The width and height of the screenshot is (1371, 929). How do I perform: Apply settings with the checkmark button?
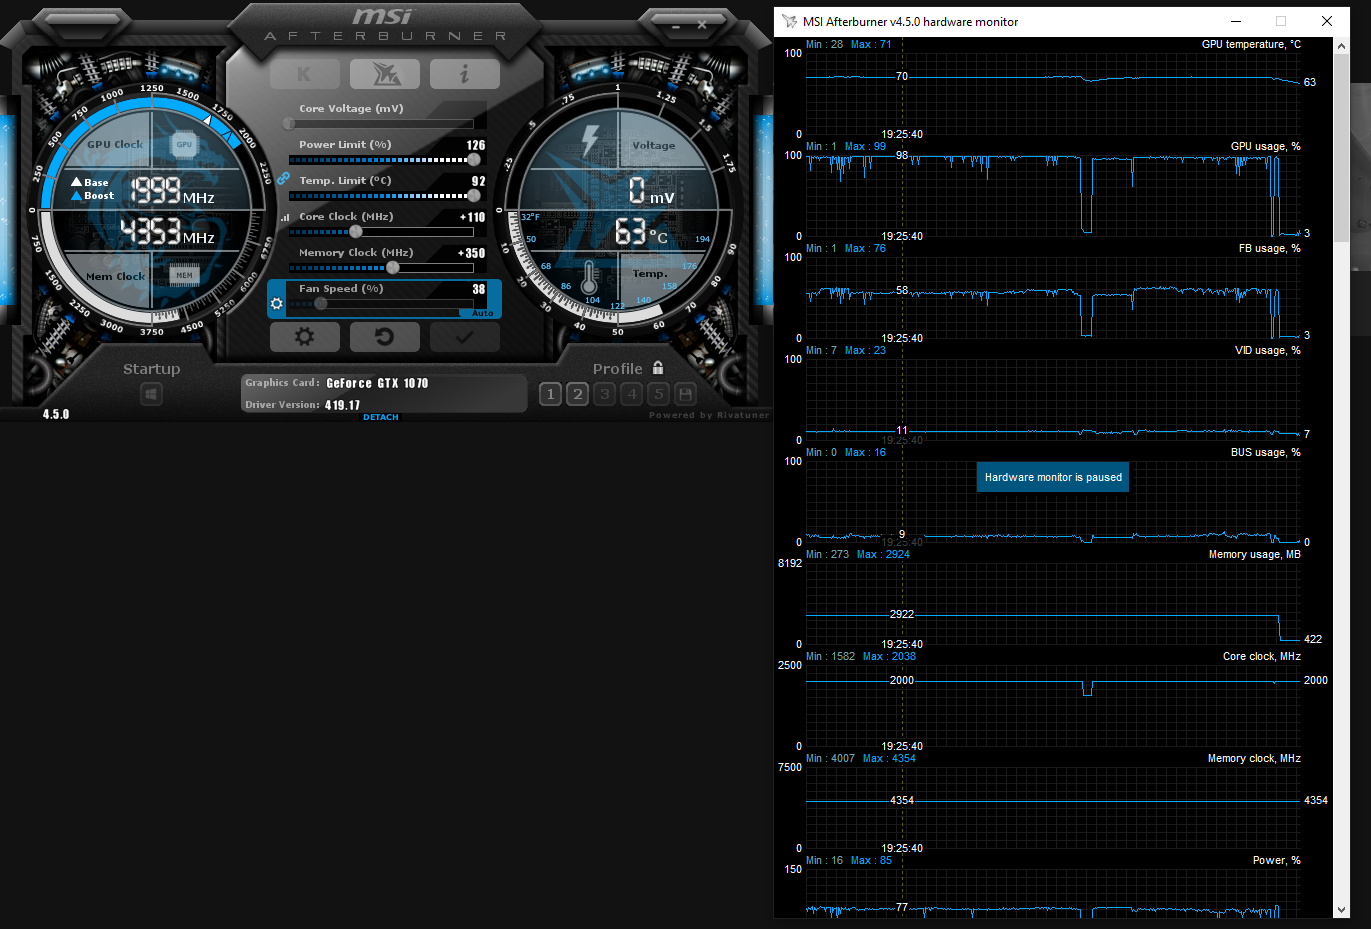[x=464, y=337]
